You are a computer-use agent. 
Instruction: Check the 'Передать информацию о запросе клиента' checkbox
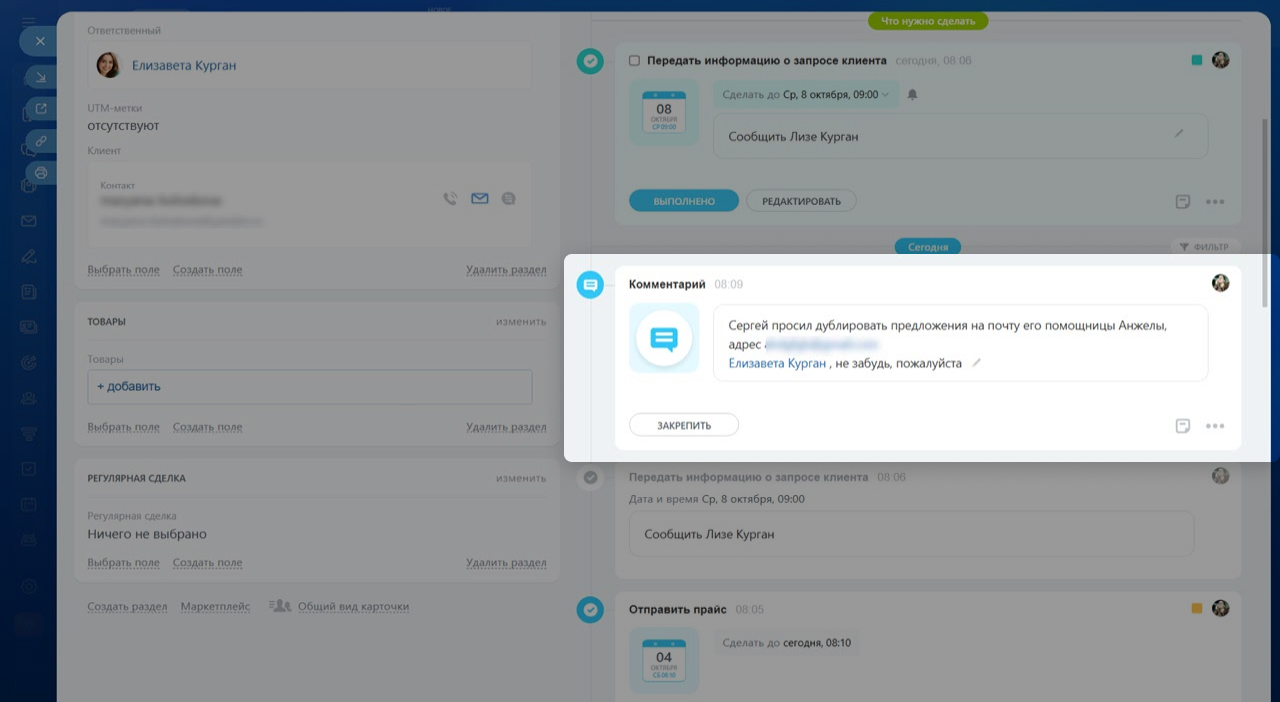(634, 61)
